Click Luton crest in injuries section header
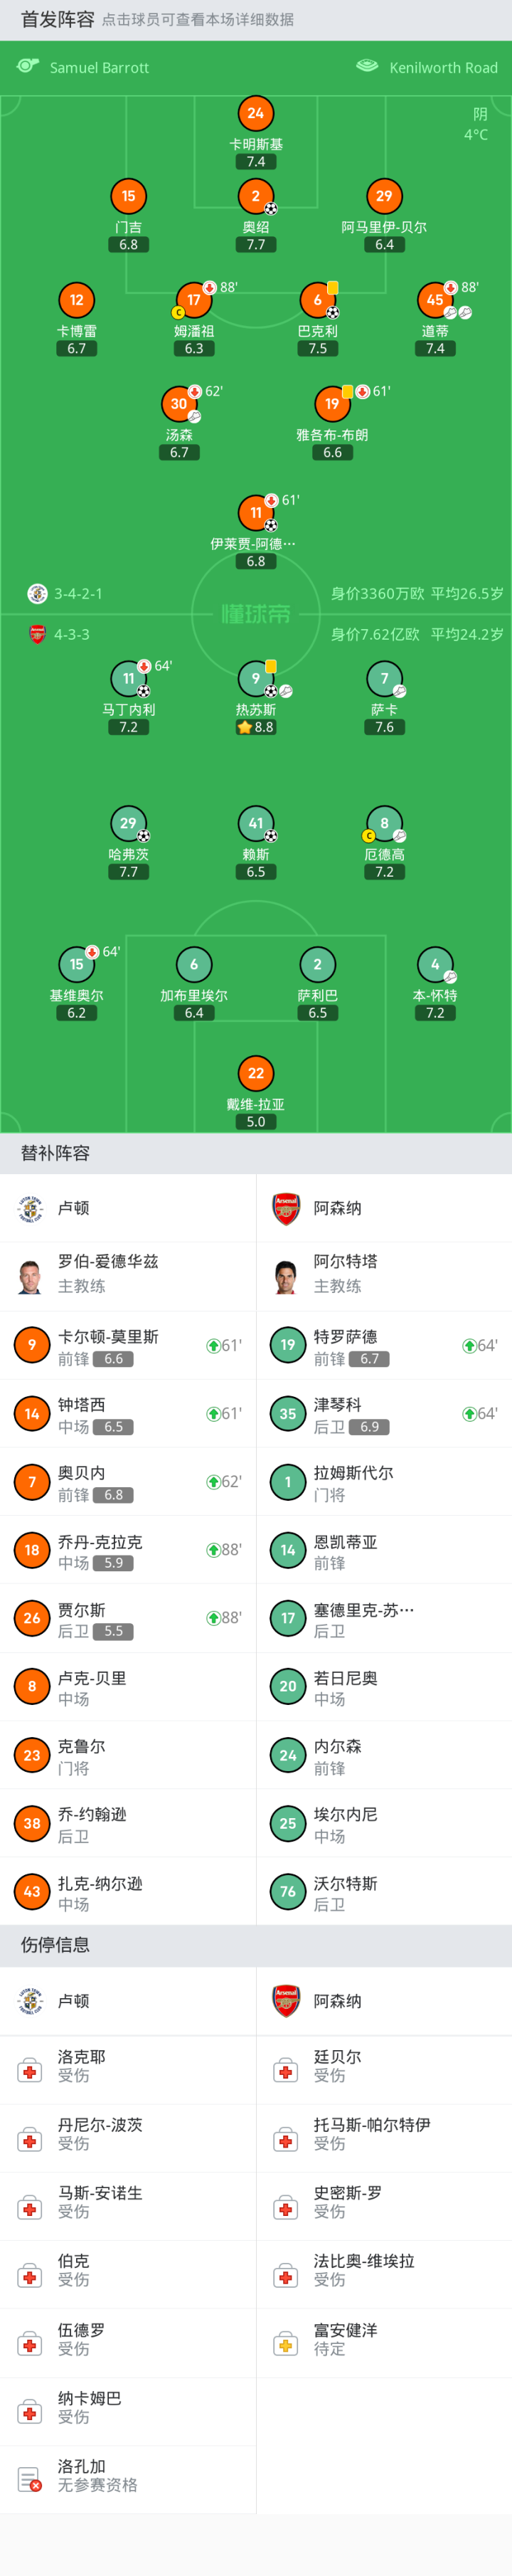512x2576 pixels. [30, 2000]
